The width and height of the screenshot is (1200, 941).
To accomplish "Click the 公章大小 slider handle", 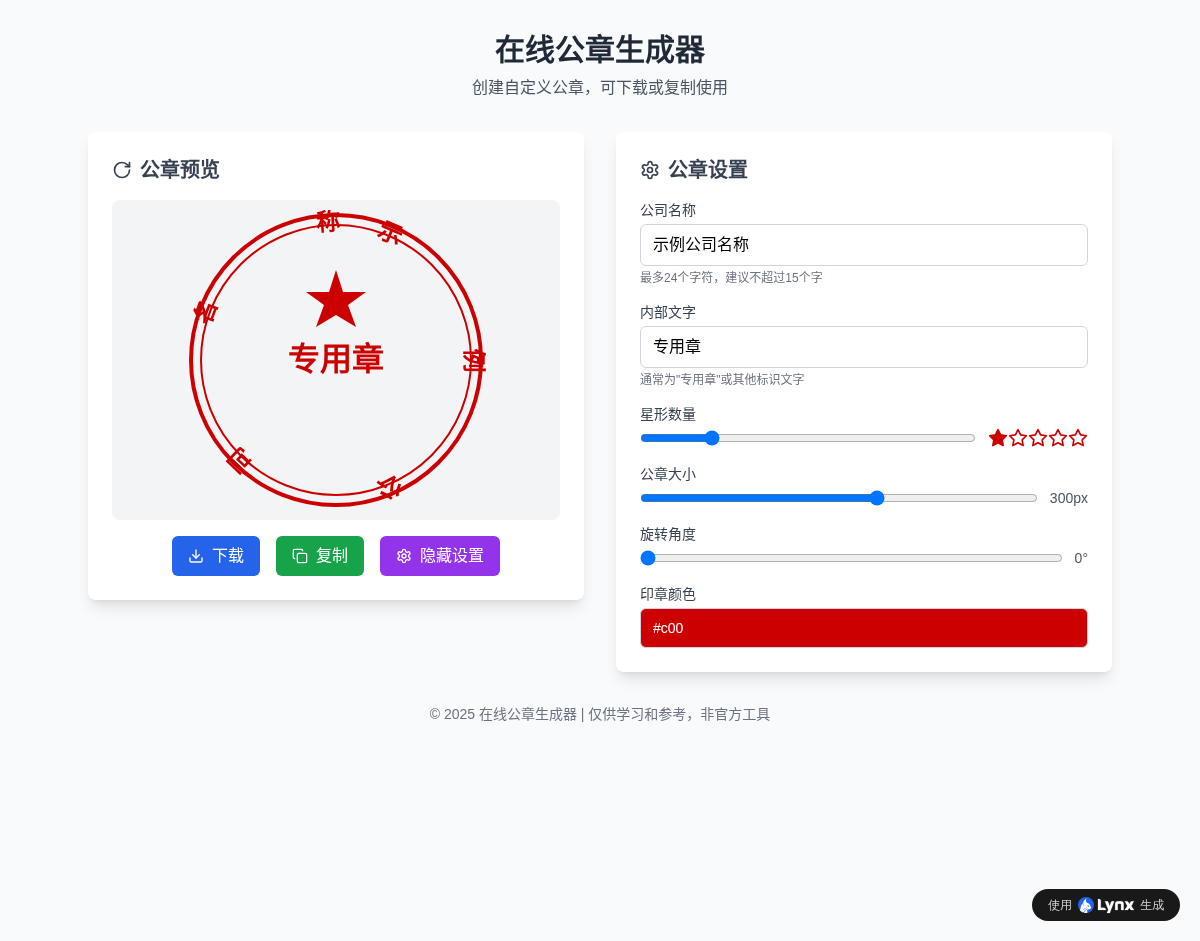I will point(877,498).
